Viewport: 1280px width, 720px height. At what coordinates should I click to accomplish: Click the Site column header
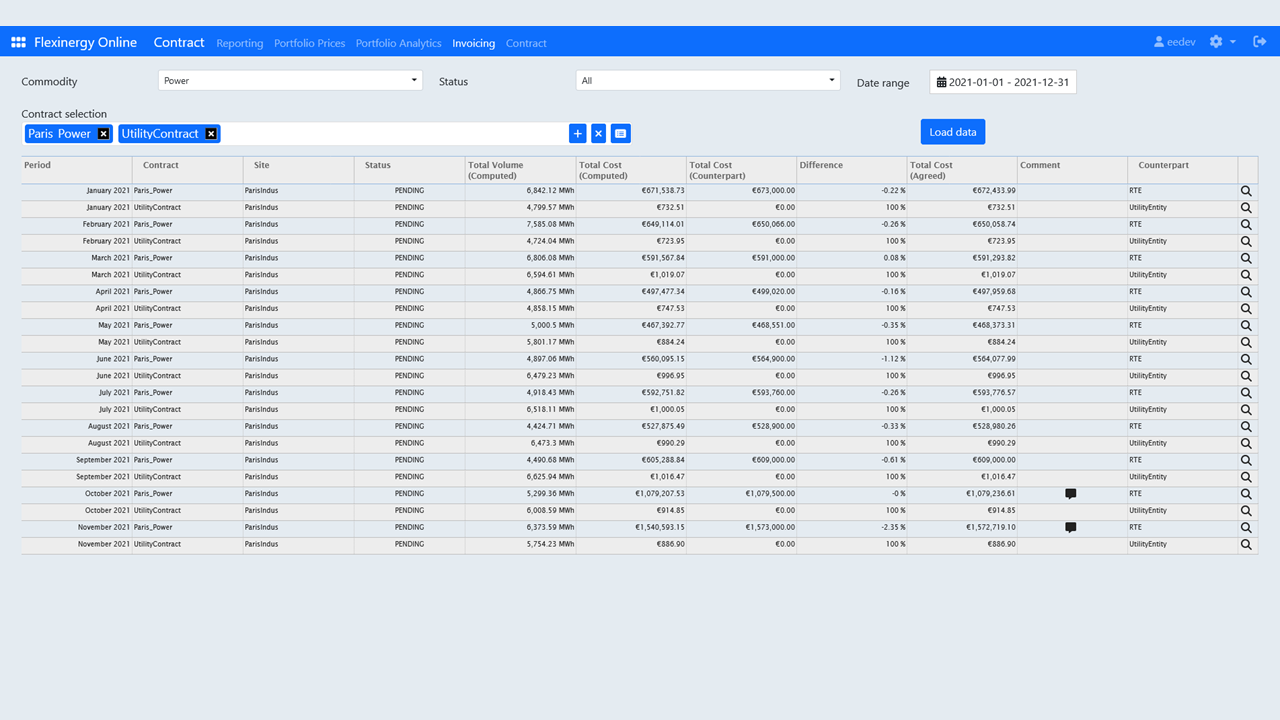click(x=298, y=170)
